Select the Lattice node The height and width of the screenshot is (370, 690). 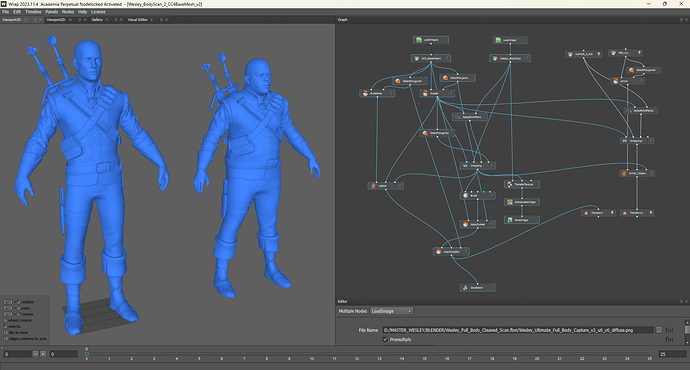click(385, 186)
